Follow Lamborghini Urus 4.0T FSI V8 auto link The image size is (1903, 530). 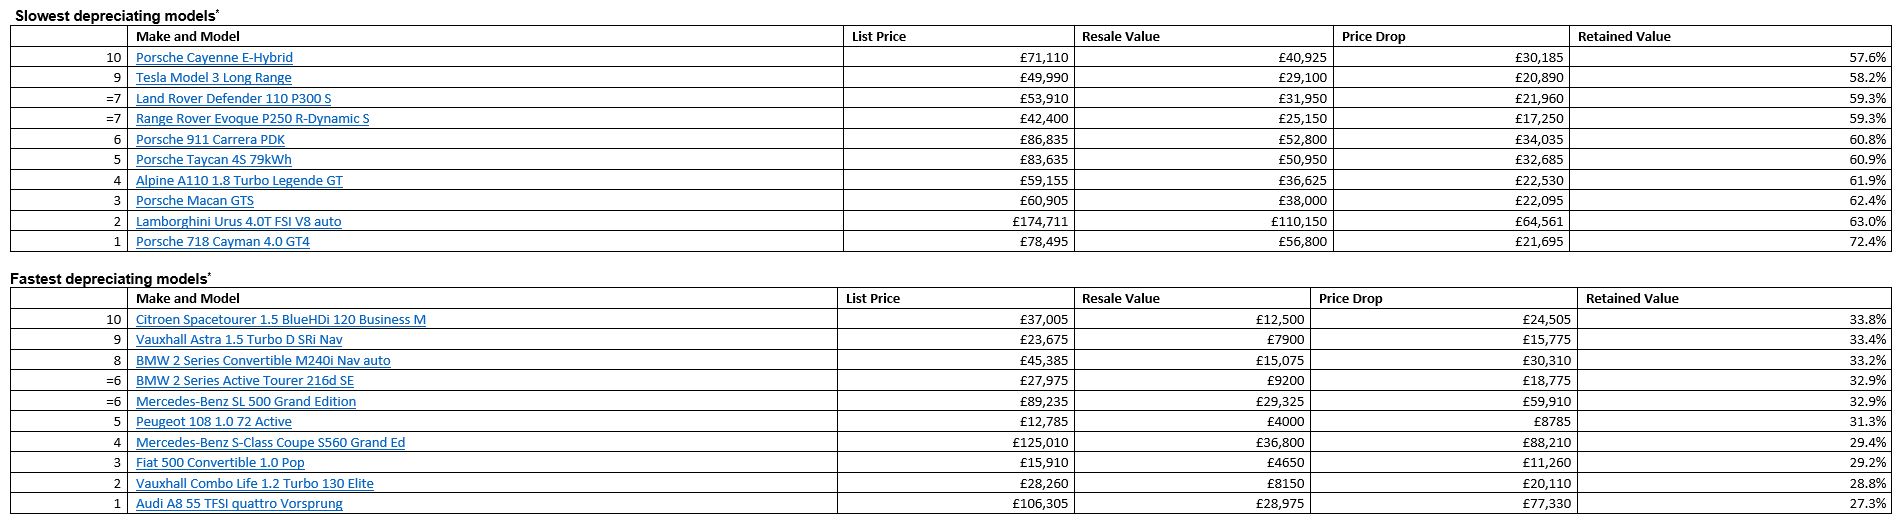238,222
